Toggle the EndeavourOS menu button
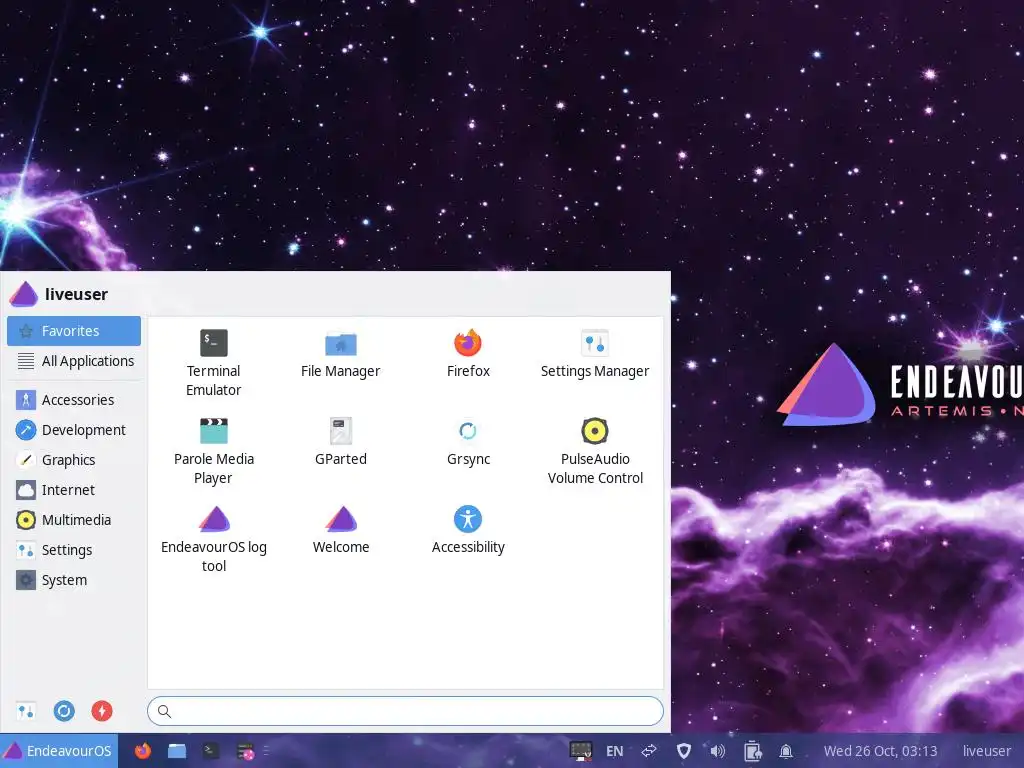The image size is (1024, 768). (x=59, y=751)
